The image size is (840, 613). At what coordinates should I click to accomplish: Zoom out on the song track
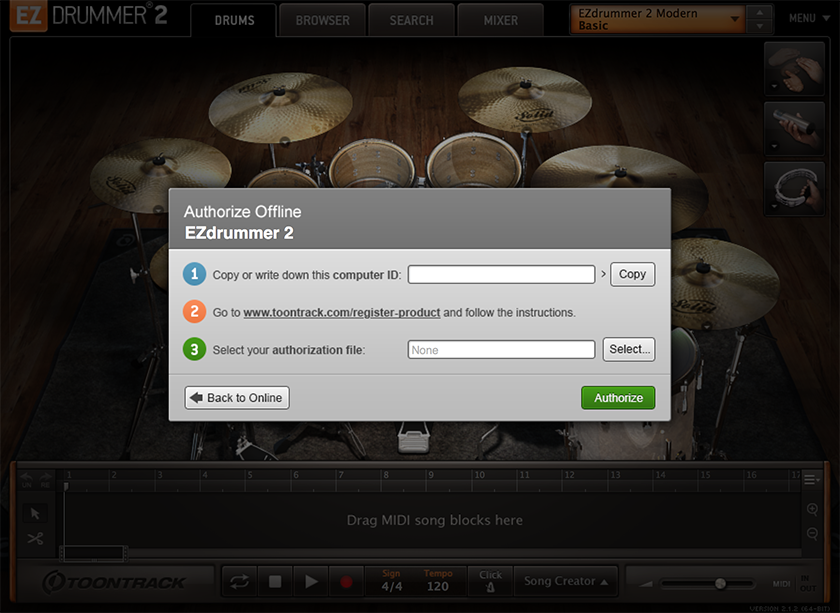[812, 533]
